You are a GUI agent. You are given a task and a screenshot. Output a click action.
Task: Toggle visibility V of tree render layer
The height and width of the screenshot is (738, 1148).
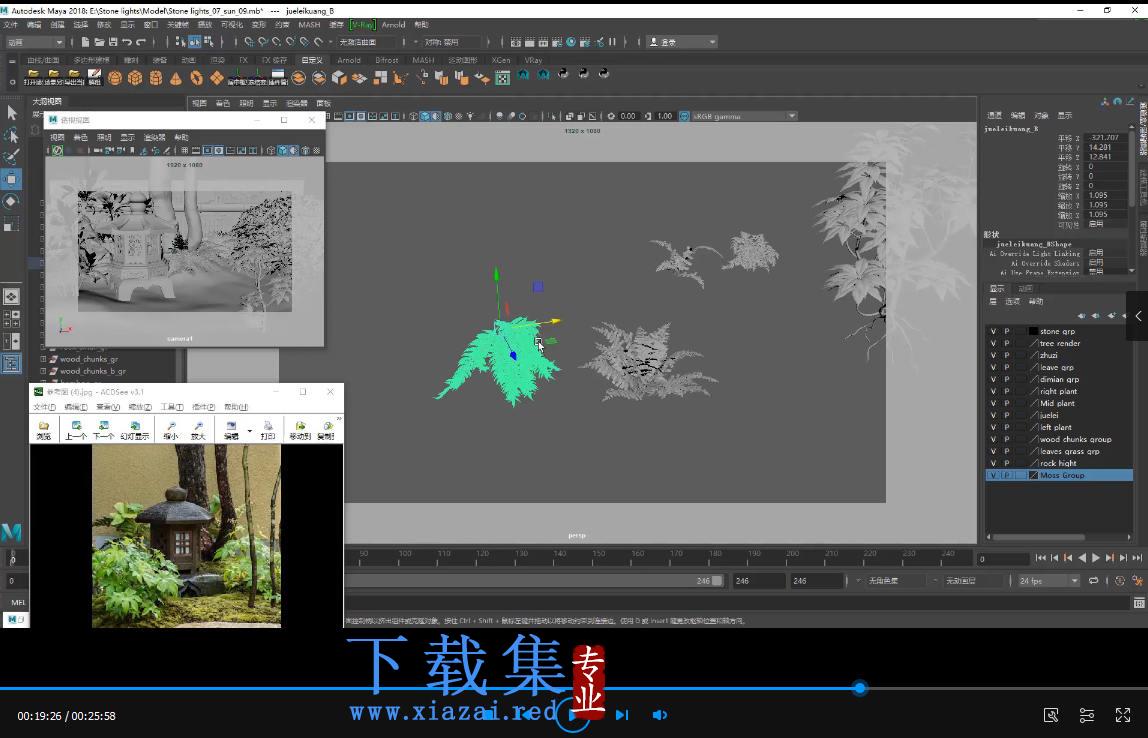coord(994,343)
